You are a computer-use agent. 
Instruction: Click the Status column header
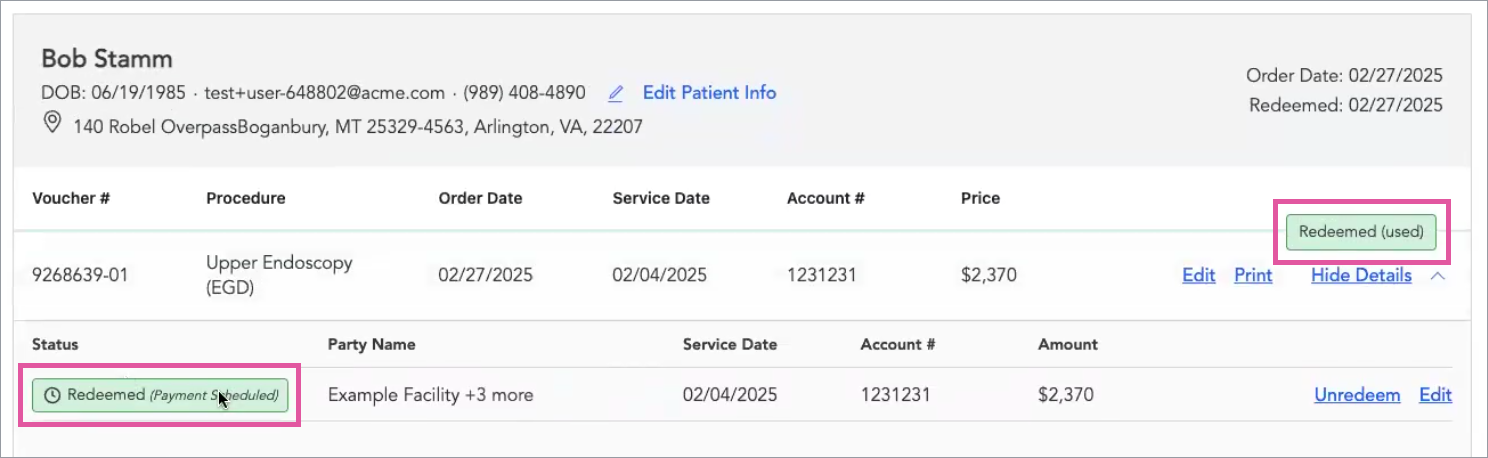(x=55, y=344)
